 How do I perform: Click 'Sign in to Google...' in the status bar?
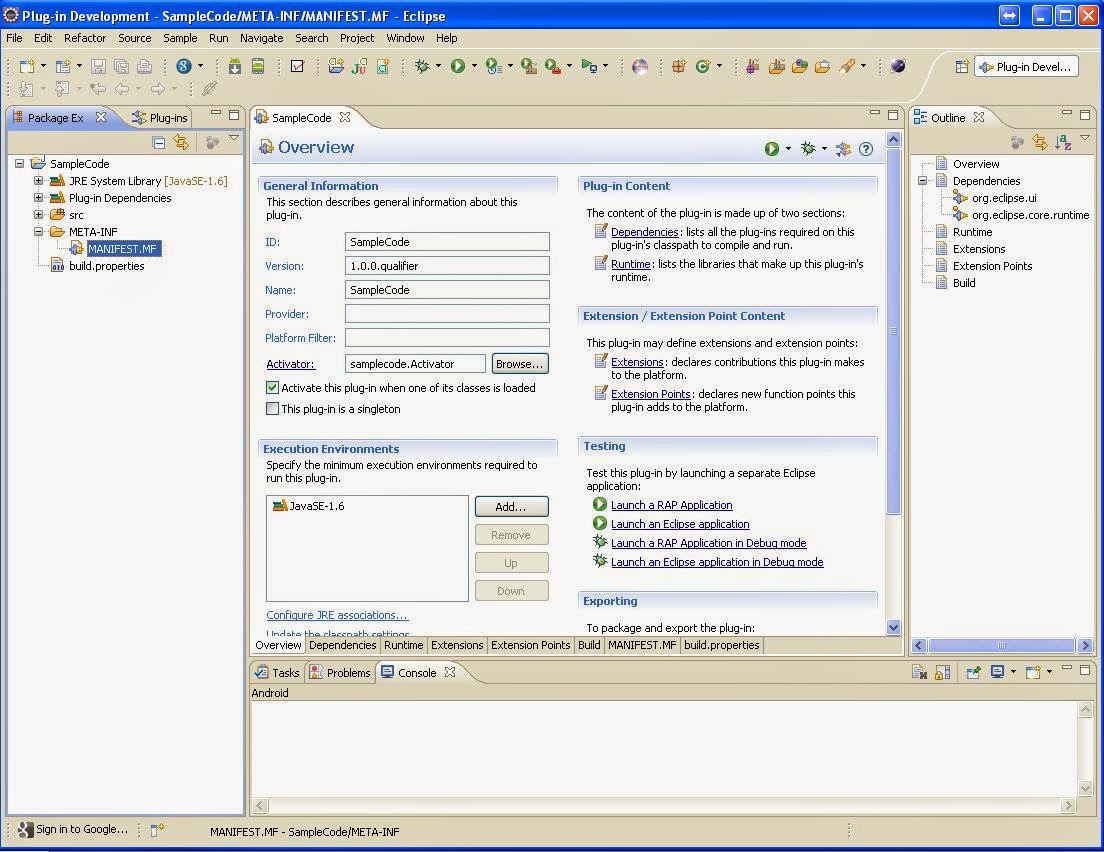click(x=73, y=829)
